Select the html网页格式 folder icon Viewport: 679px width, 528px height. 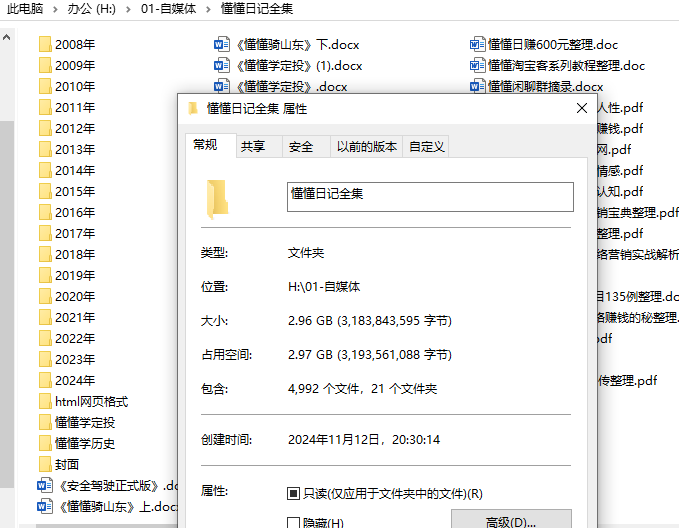45,401
